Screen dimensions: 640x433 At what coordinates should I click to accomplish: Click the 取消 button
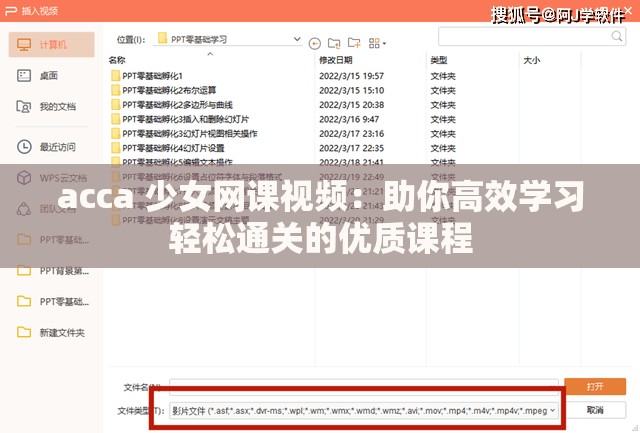tap(595, 410)
